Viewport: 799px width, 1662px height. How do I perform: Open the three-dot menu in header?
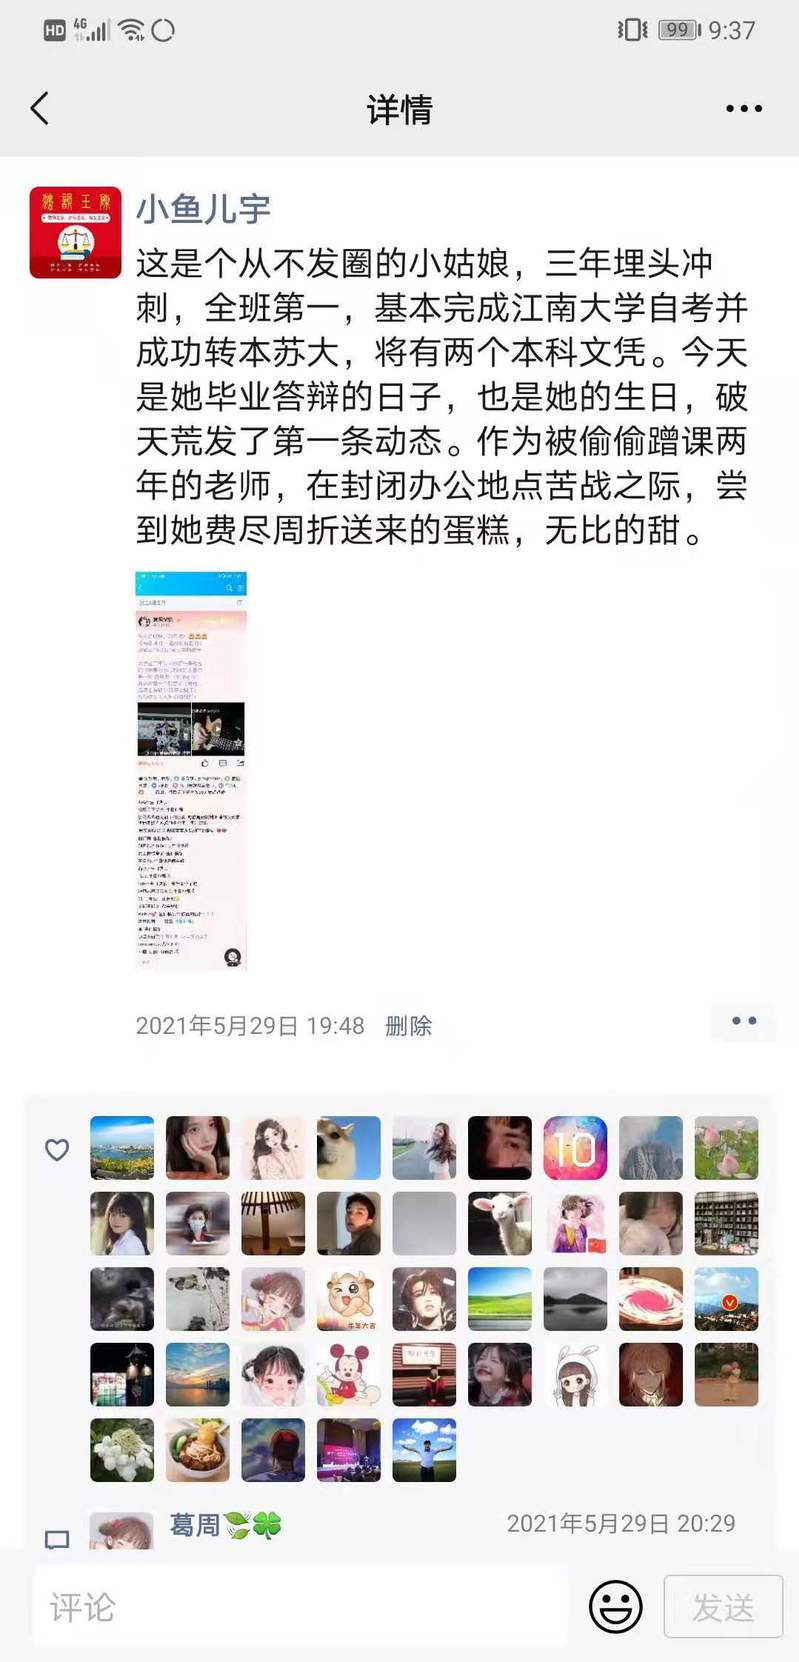pyautogui.click(x=744, y=108)
